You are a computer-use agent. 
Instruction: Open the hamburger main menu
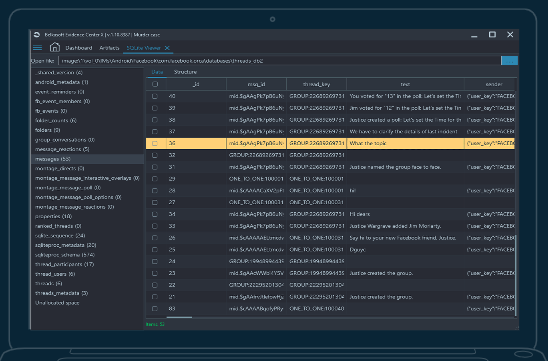pyautogui.click(x=37, y=48)
